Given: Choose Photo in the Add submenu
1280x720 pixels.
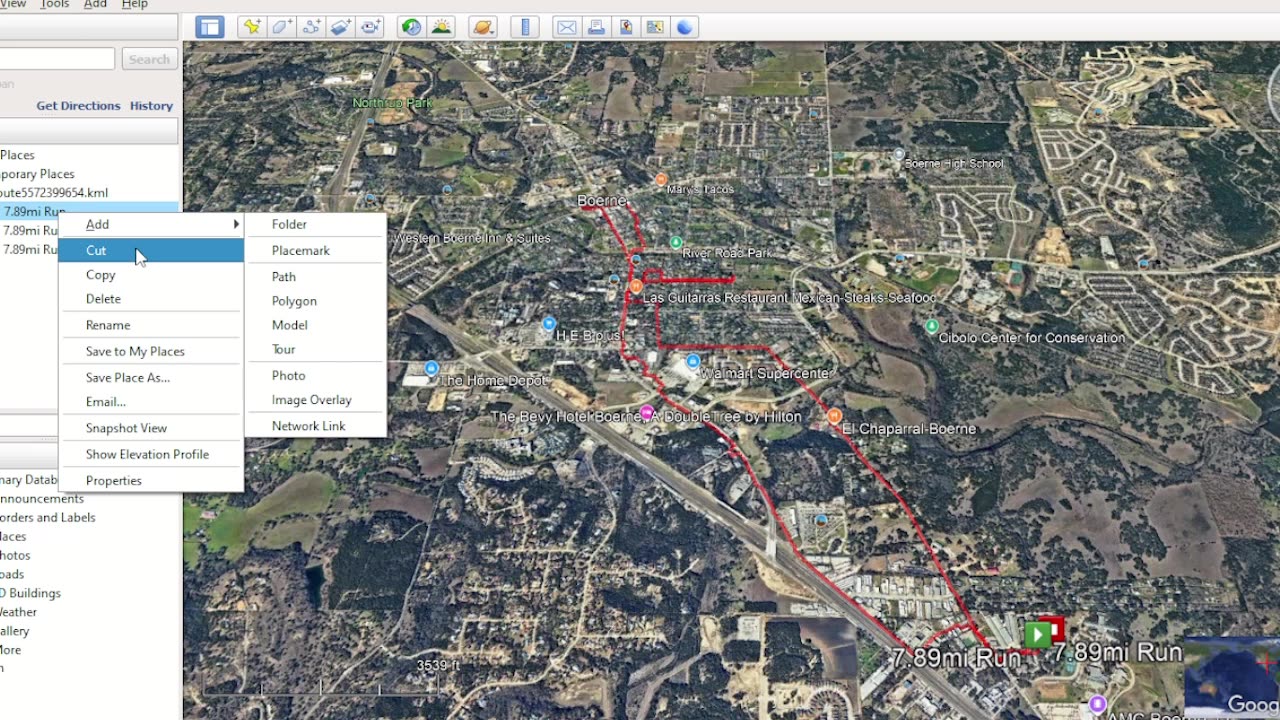Looking at the screenshot, I should pyautogui.click(x=316, y=375).
